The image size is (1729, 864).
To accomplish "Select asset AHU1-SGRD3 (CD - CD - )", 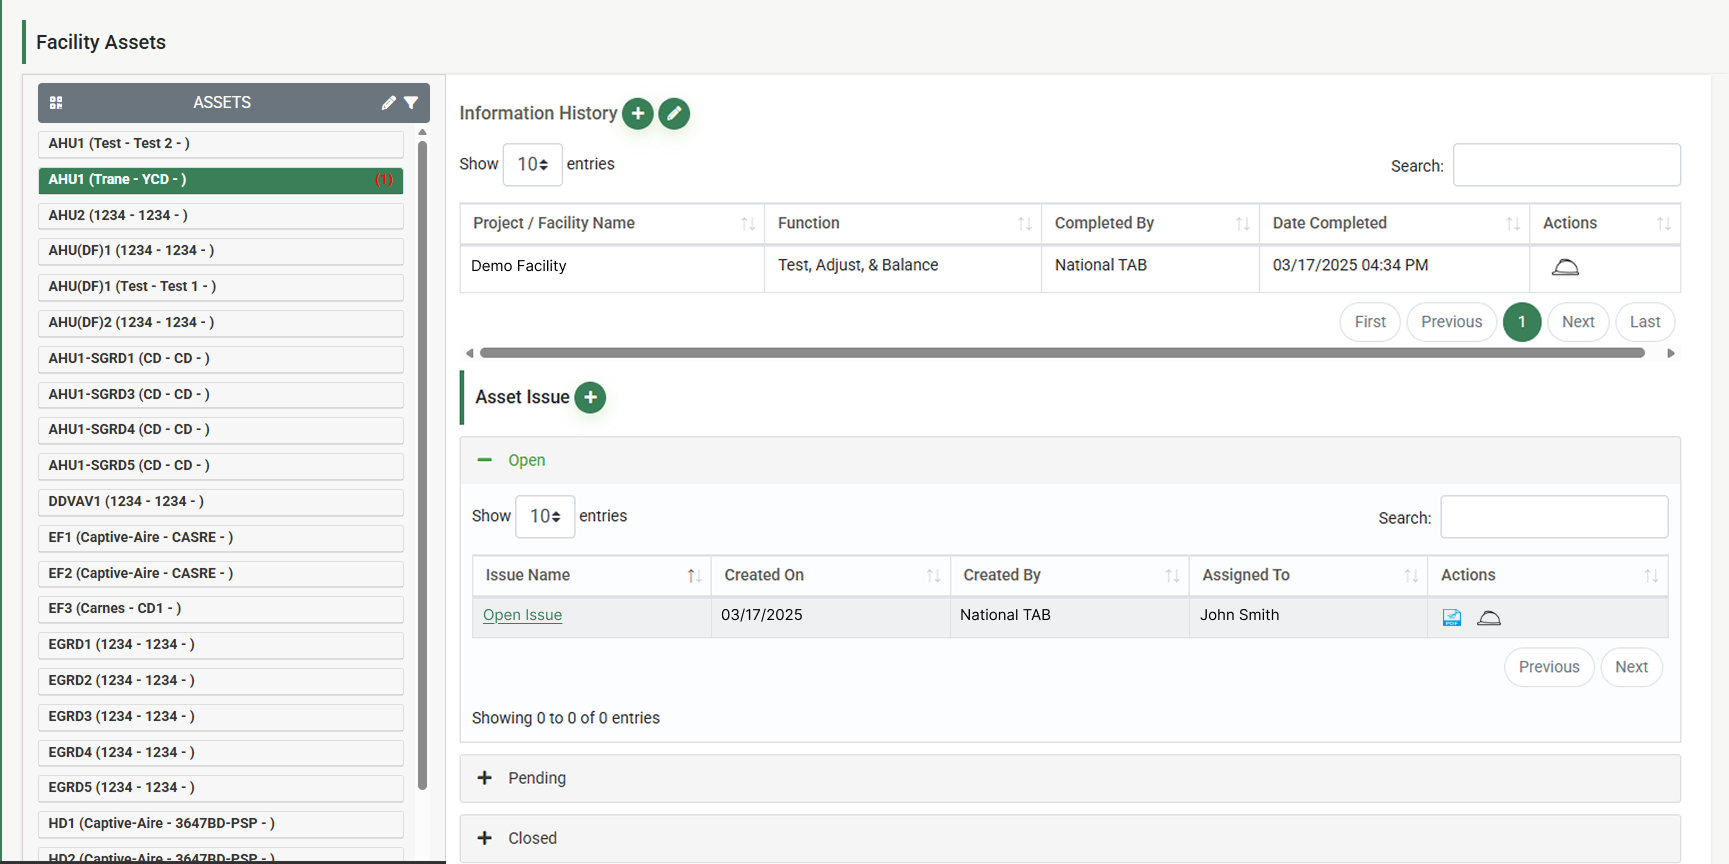I will pos(221,395).
